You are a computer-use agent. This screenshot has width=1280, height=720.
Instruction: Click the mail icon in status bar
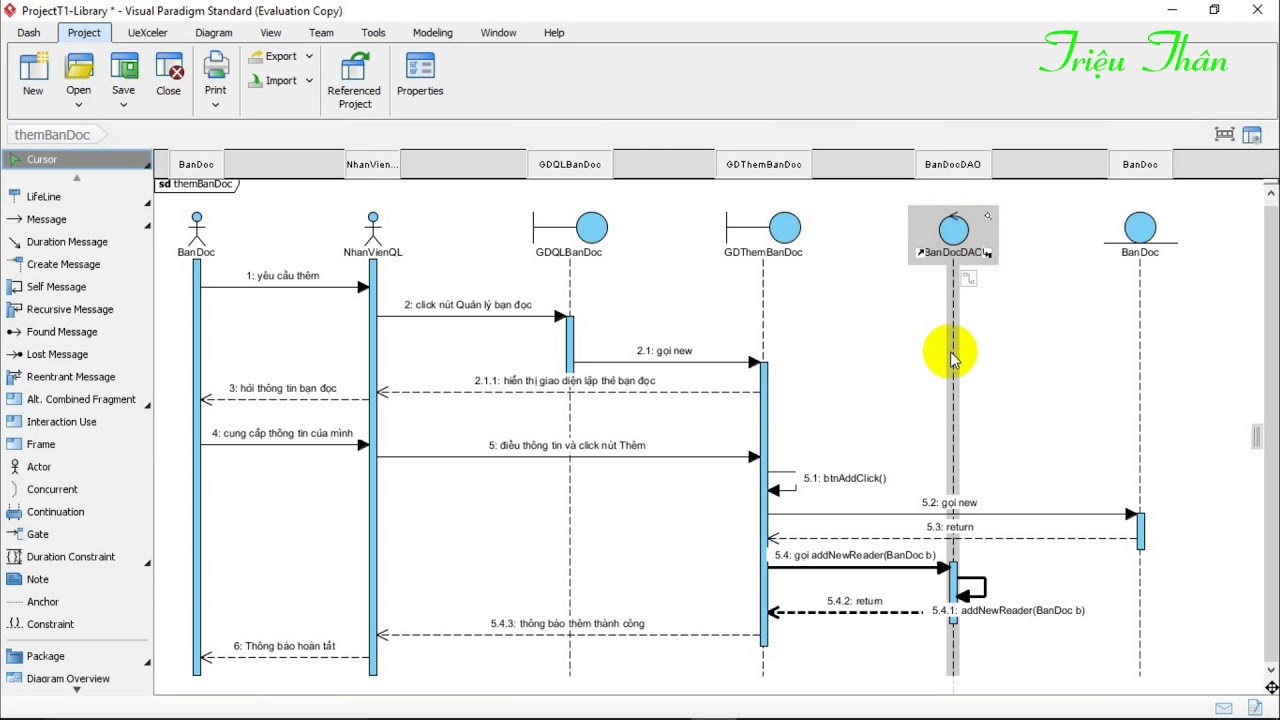1224,709
